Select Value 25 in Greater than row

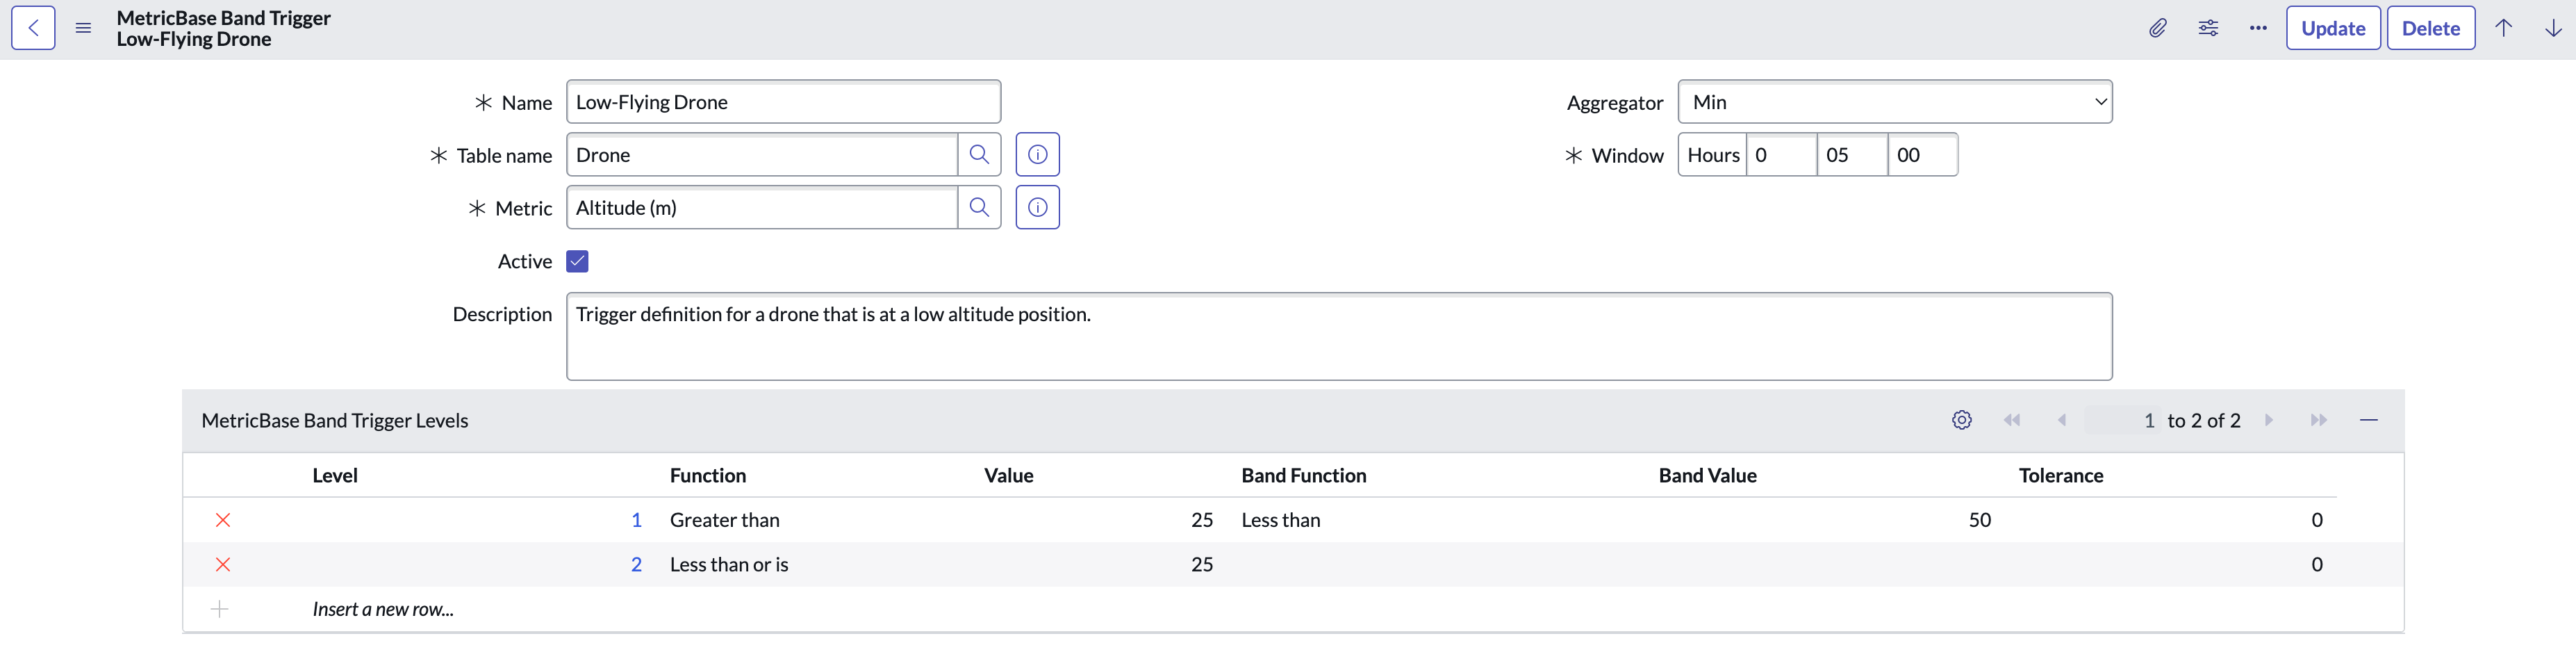click(x=1202, y=521)
